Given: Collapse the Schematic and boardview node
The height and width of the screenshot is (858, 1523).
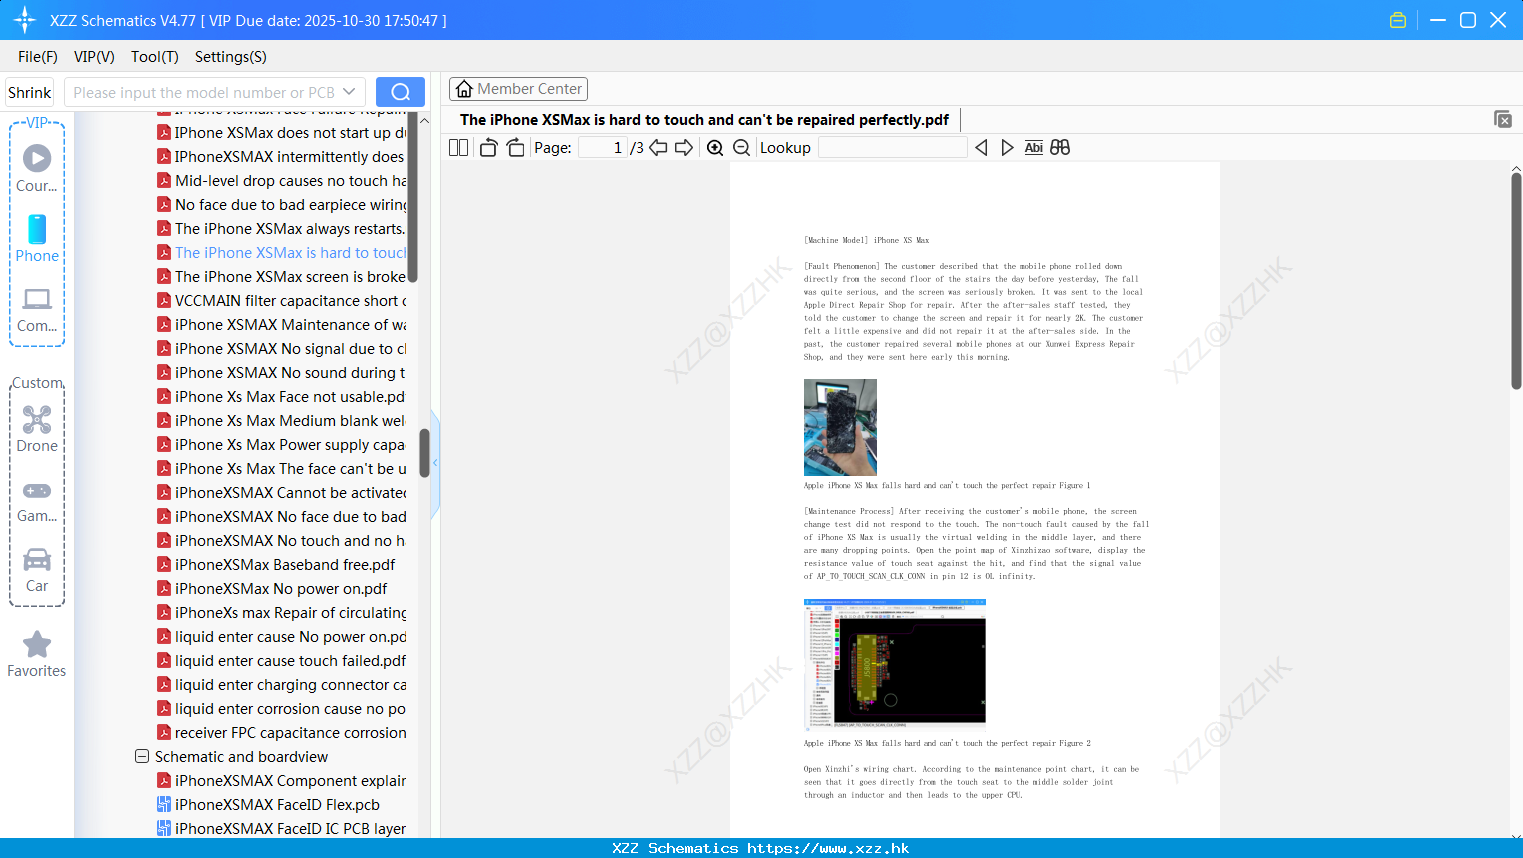Looking at the screenshot, I should (142, 757).
